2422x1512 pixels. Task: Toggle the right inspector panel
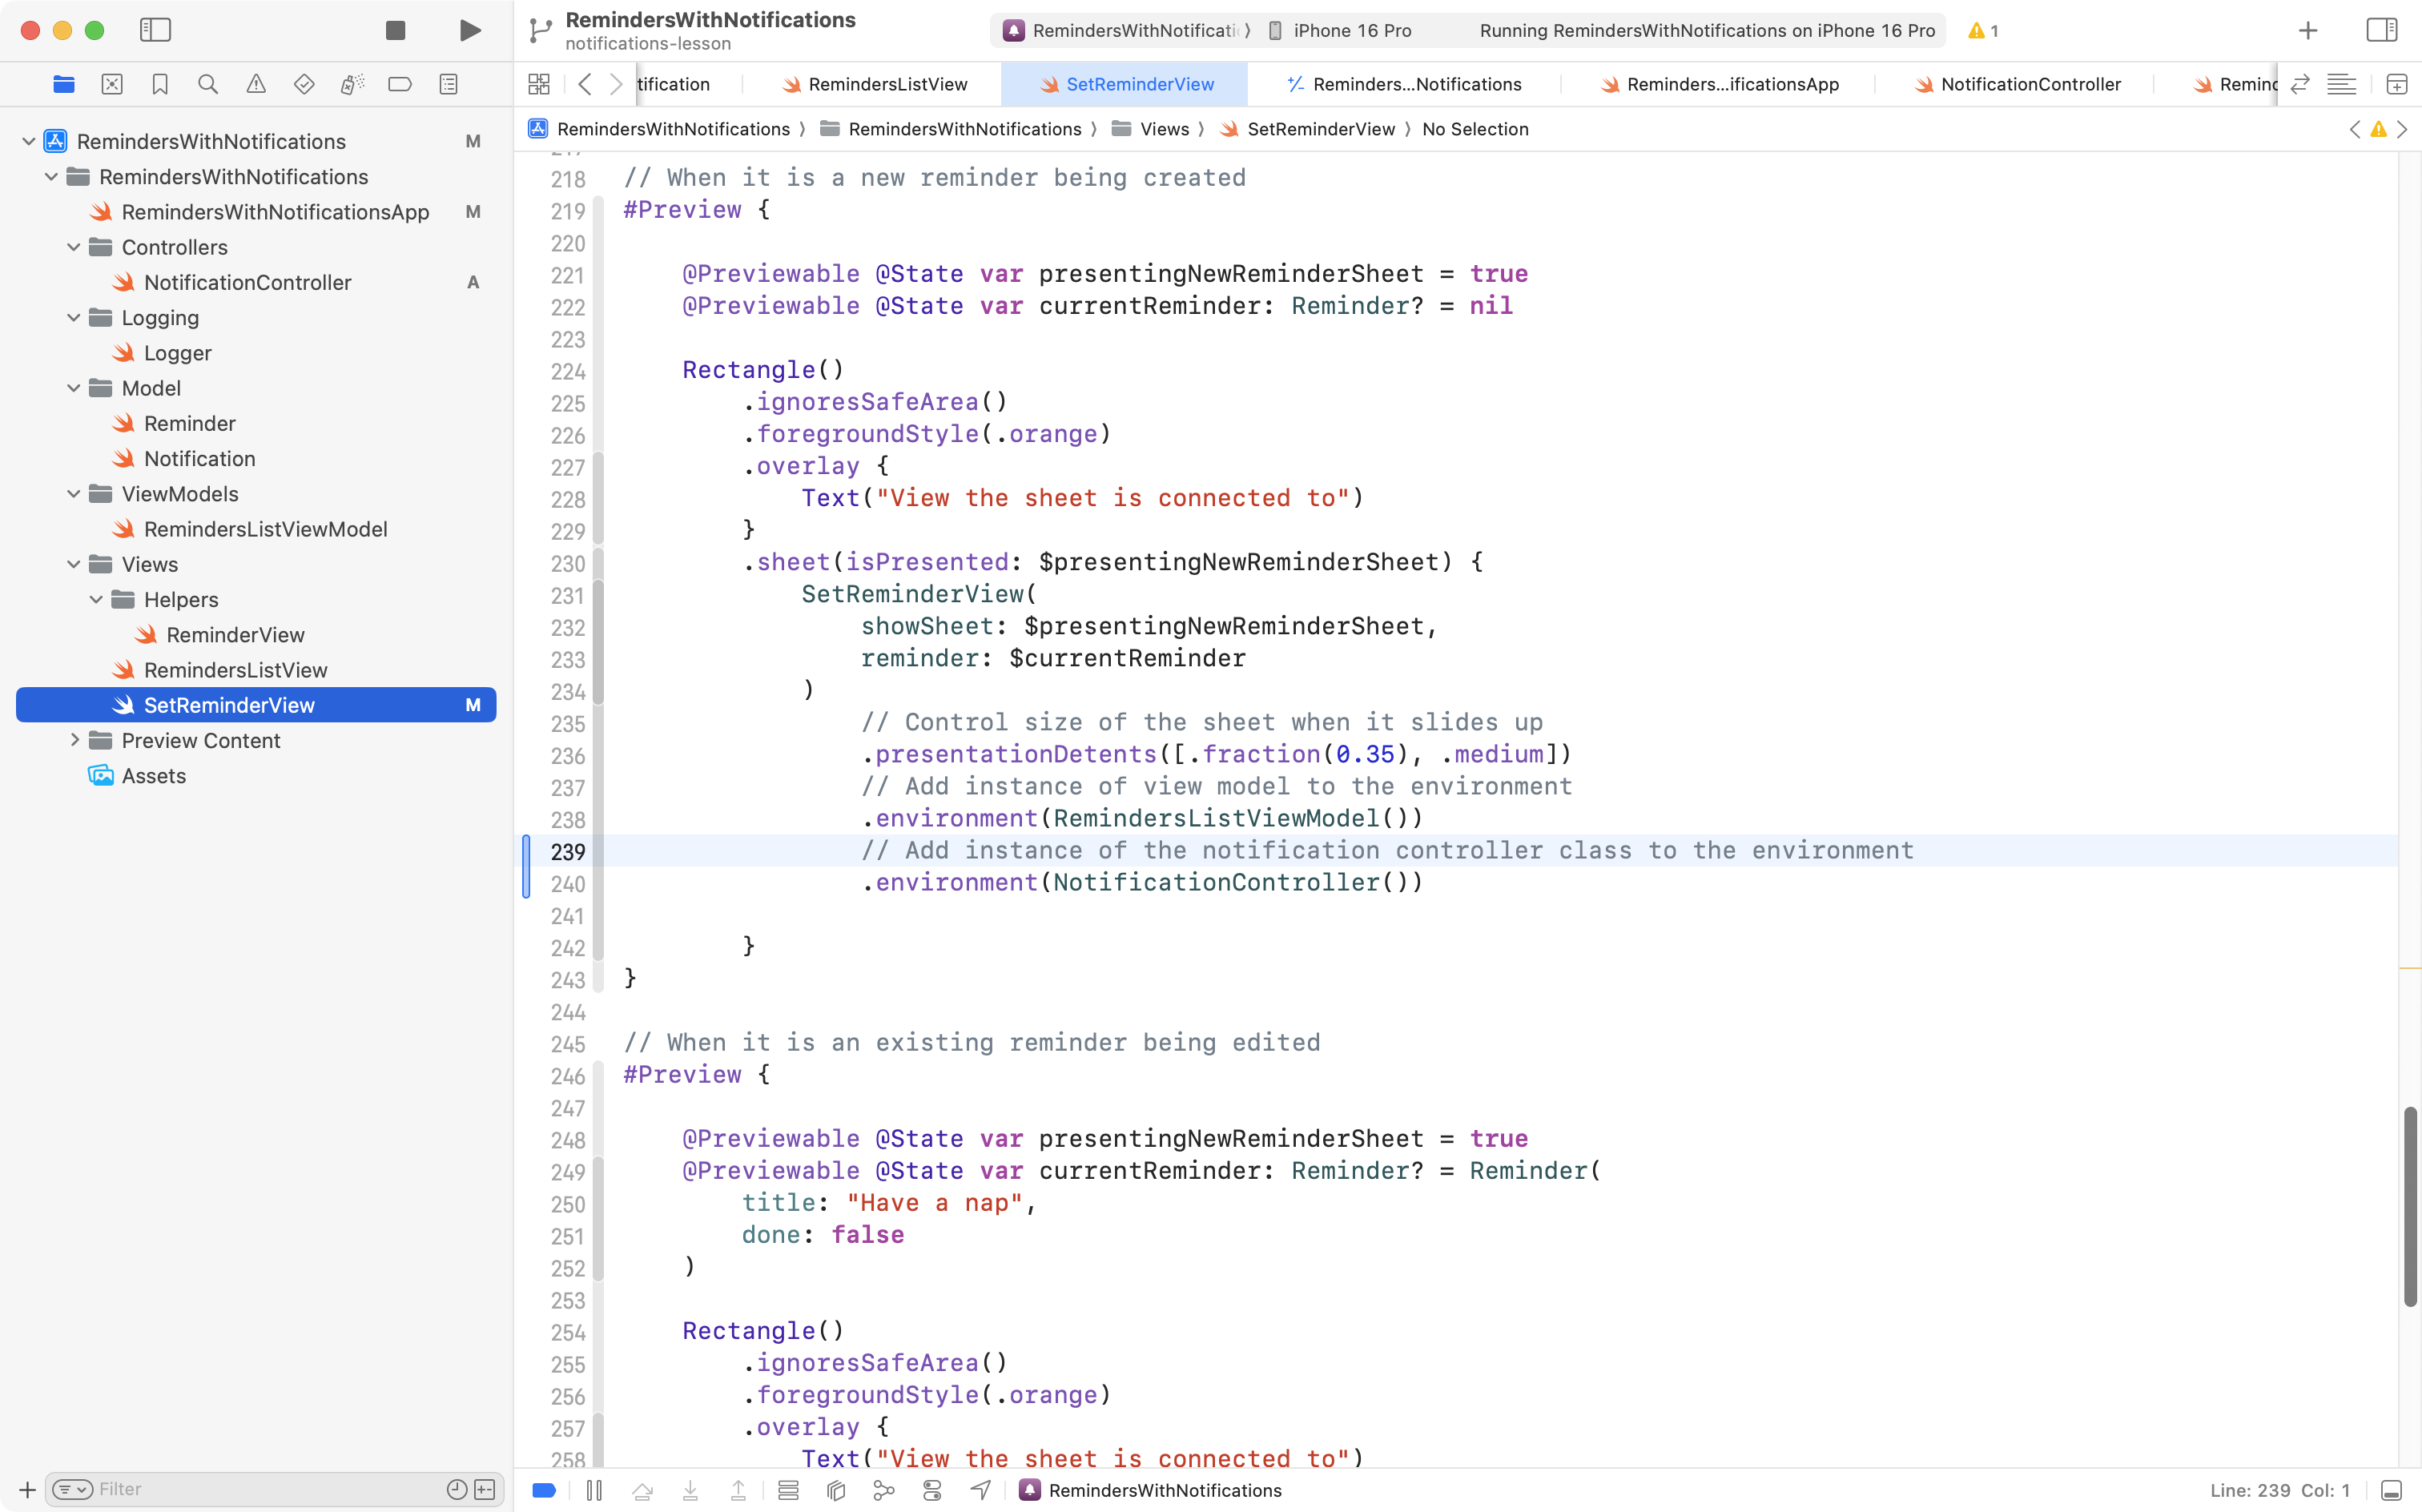click(2382, 30)
